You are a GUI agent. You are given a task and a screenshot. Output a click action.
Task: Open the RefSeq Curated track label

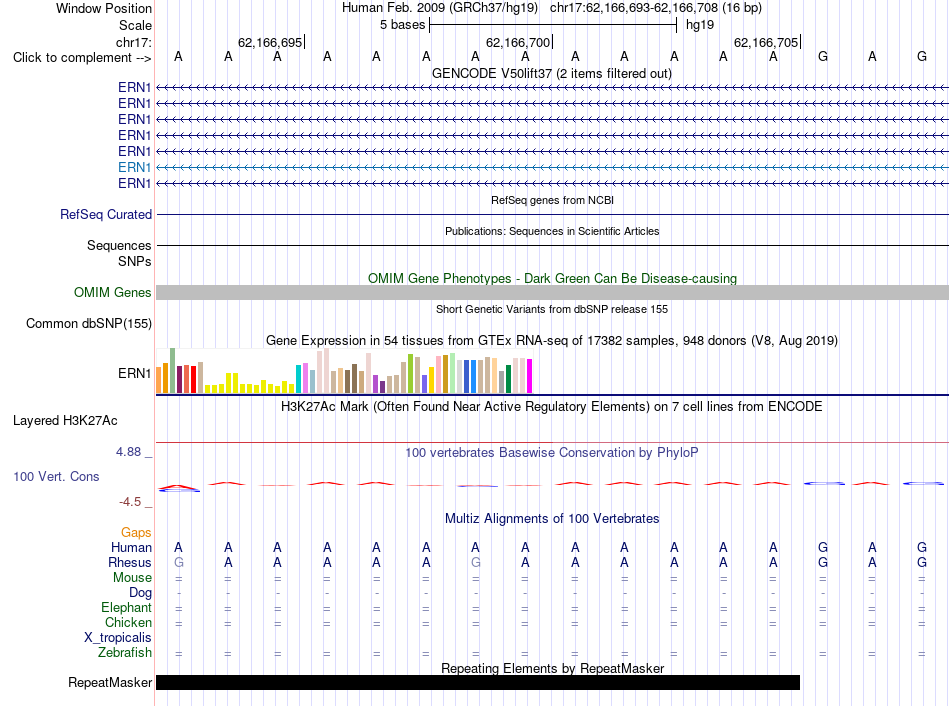105,215
